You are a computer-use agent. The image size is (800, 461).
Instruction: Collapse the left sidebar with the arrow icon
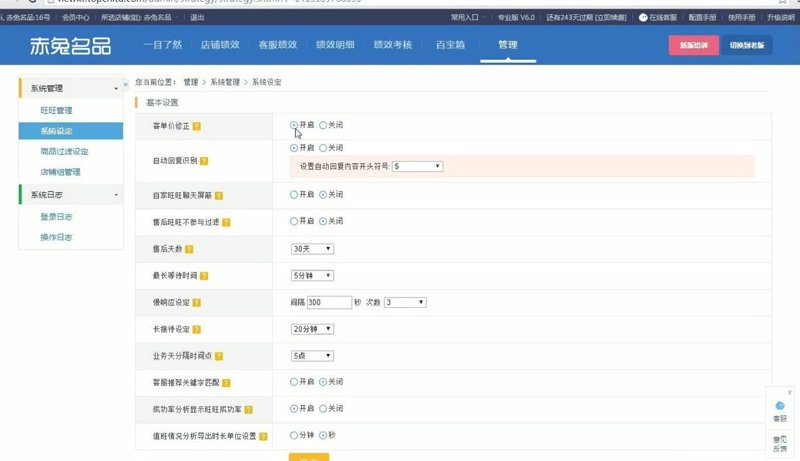pyautogui.click(x=126, y=84)
